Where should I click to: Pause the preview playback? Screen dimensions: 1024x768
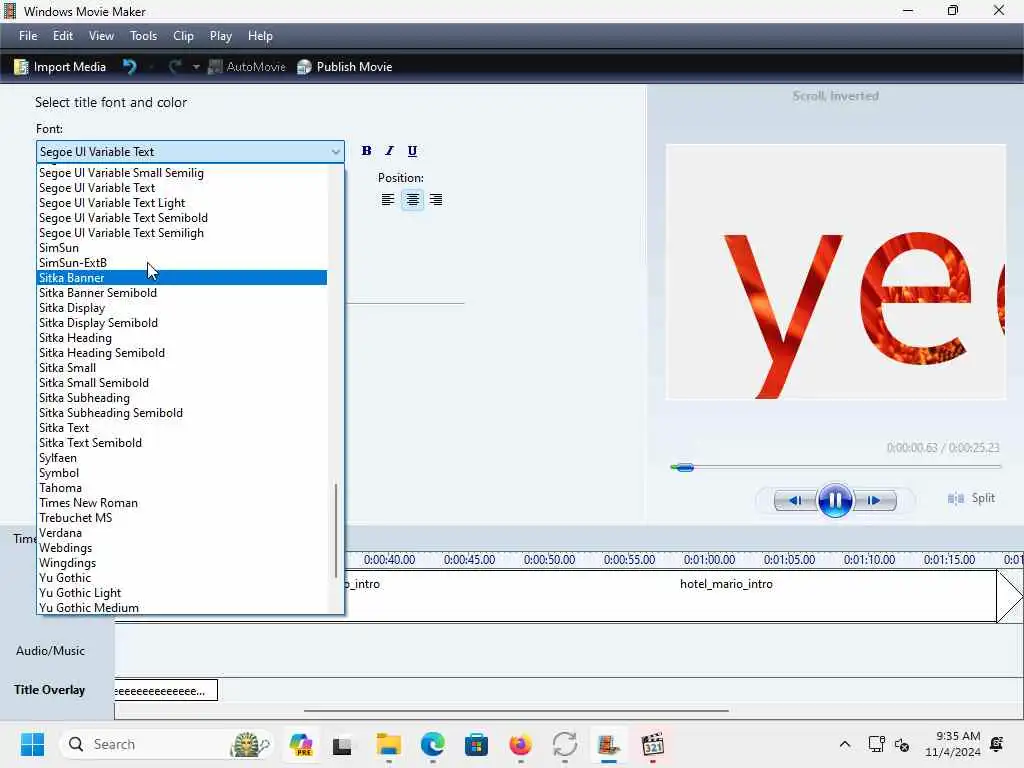point(835,501)
